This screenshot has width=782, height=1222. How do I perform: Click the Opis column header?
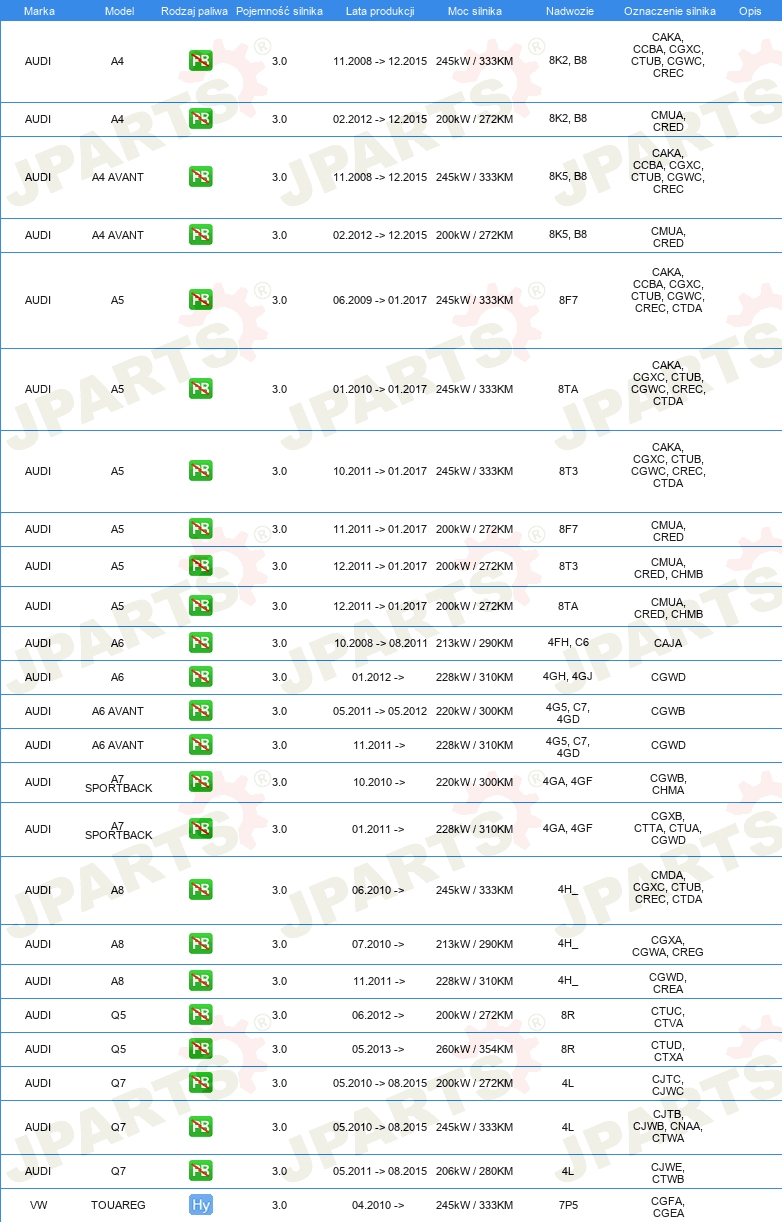[x=749, y=10]
